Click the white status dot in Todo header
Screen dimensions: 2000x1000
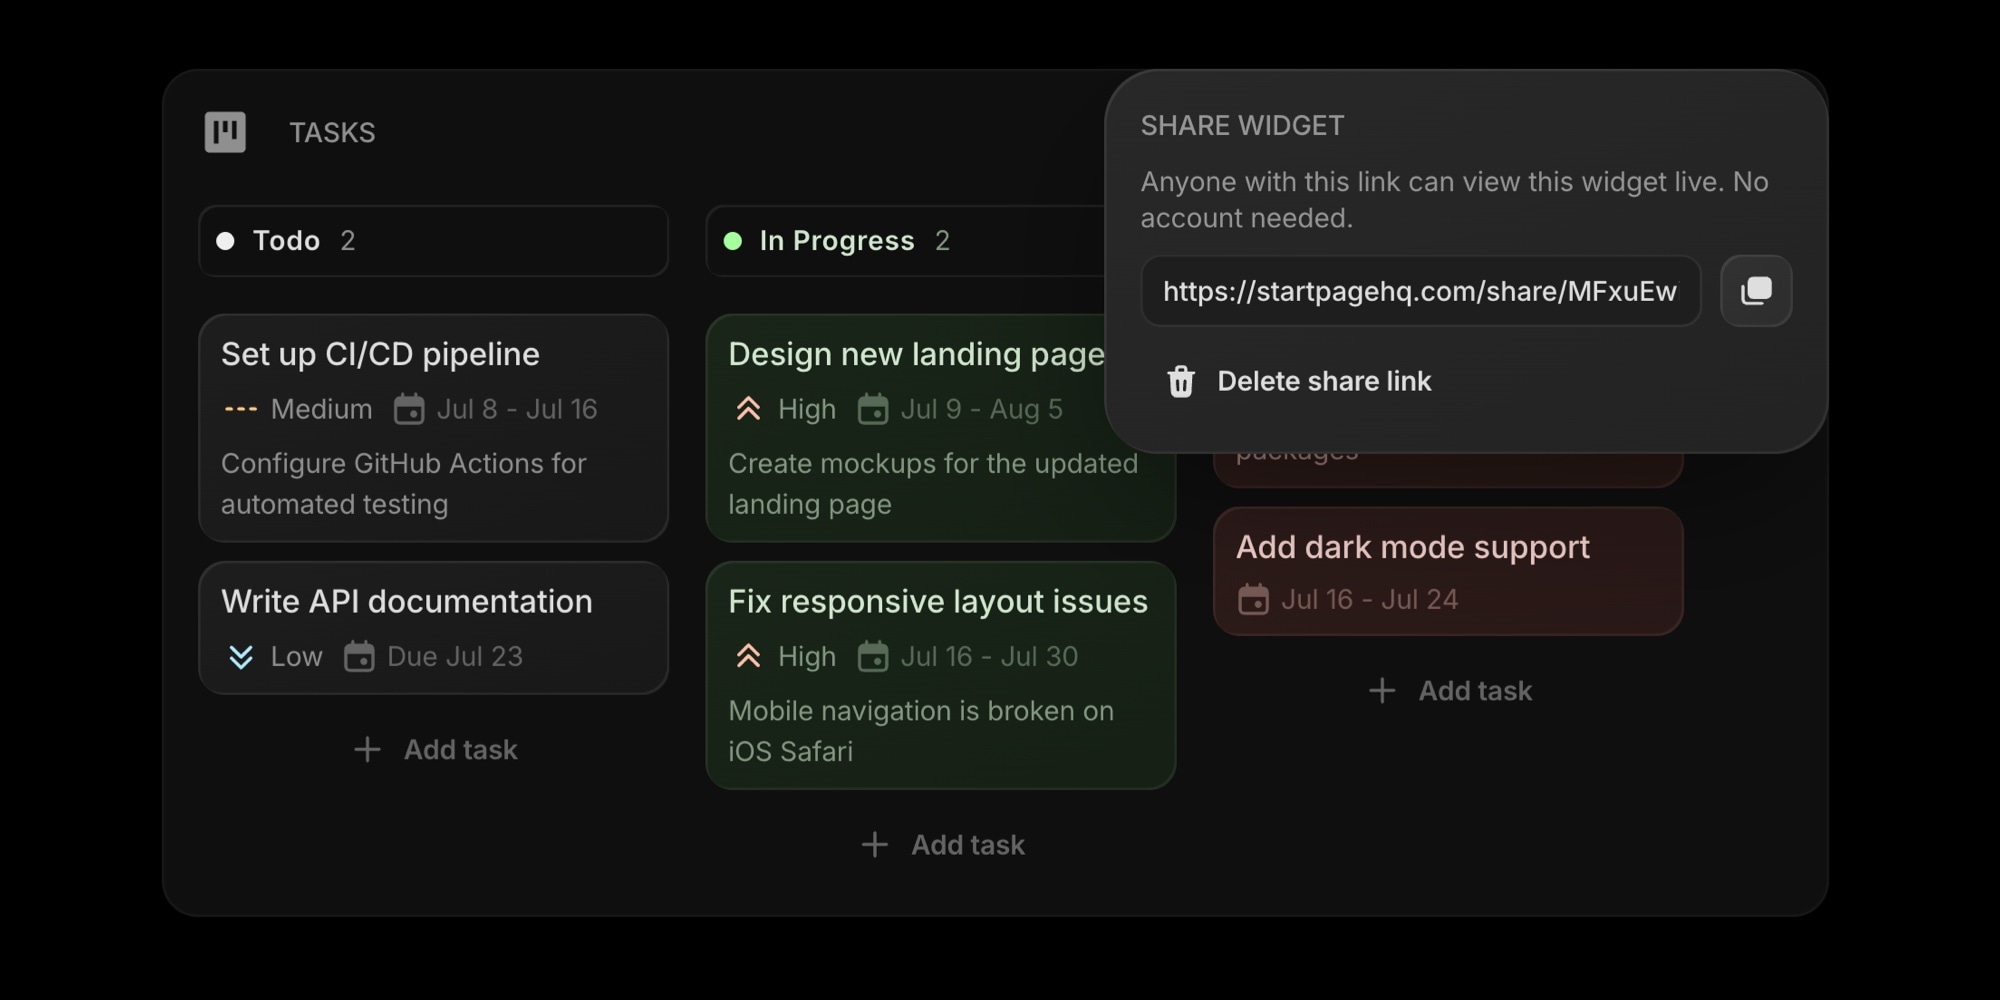coord(226,241)
